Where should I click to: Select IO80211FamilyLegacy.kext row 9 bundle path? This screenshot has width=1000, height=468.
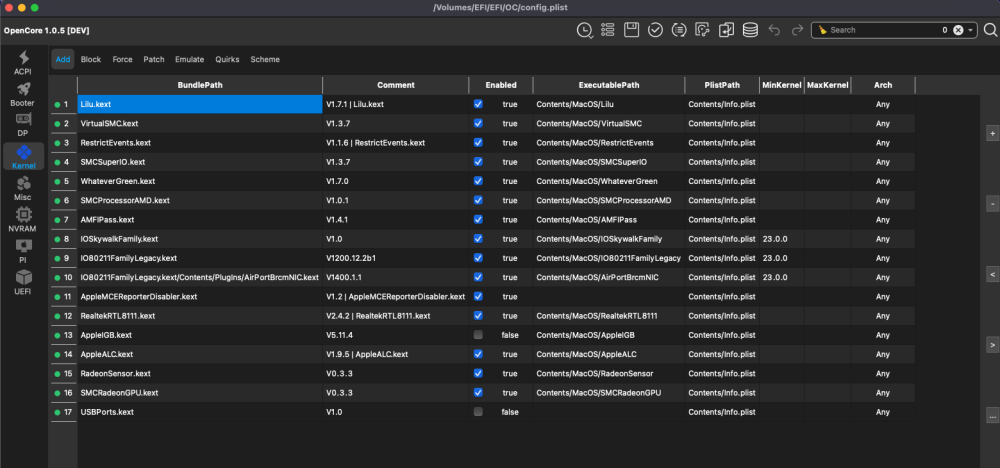[200, 258]
